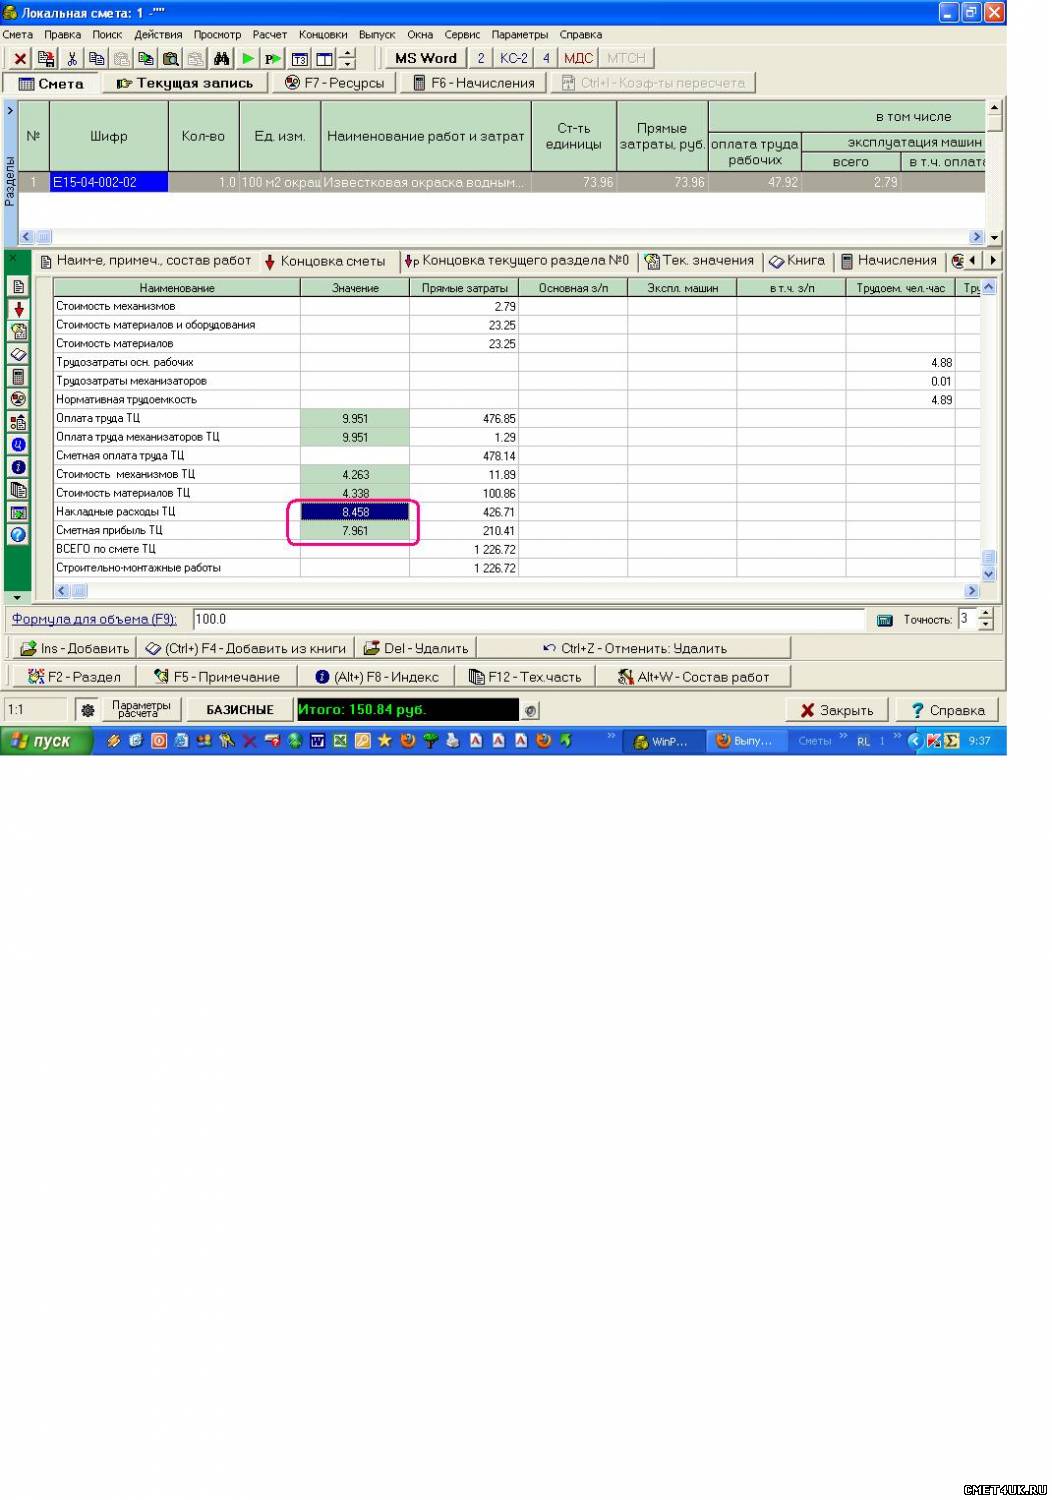Click F12 - Тех.часть button

pos(525,677)
